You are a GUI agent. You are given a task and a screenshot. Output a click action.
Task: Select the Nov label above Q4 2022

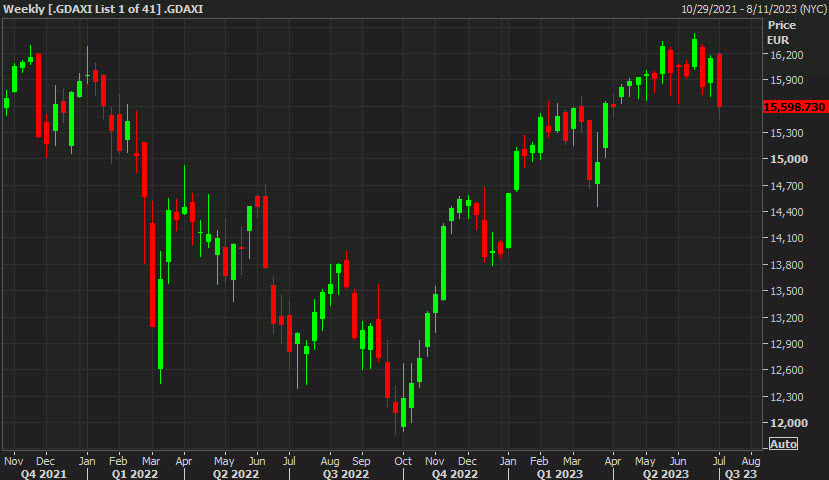435,461
